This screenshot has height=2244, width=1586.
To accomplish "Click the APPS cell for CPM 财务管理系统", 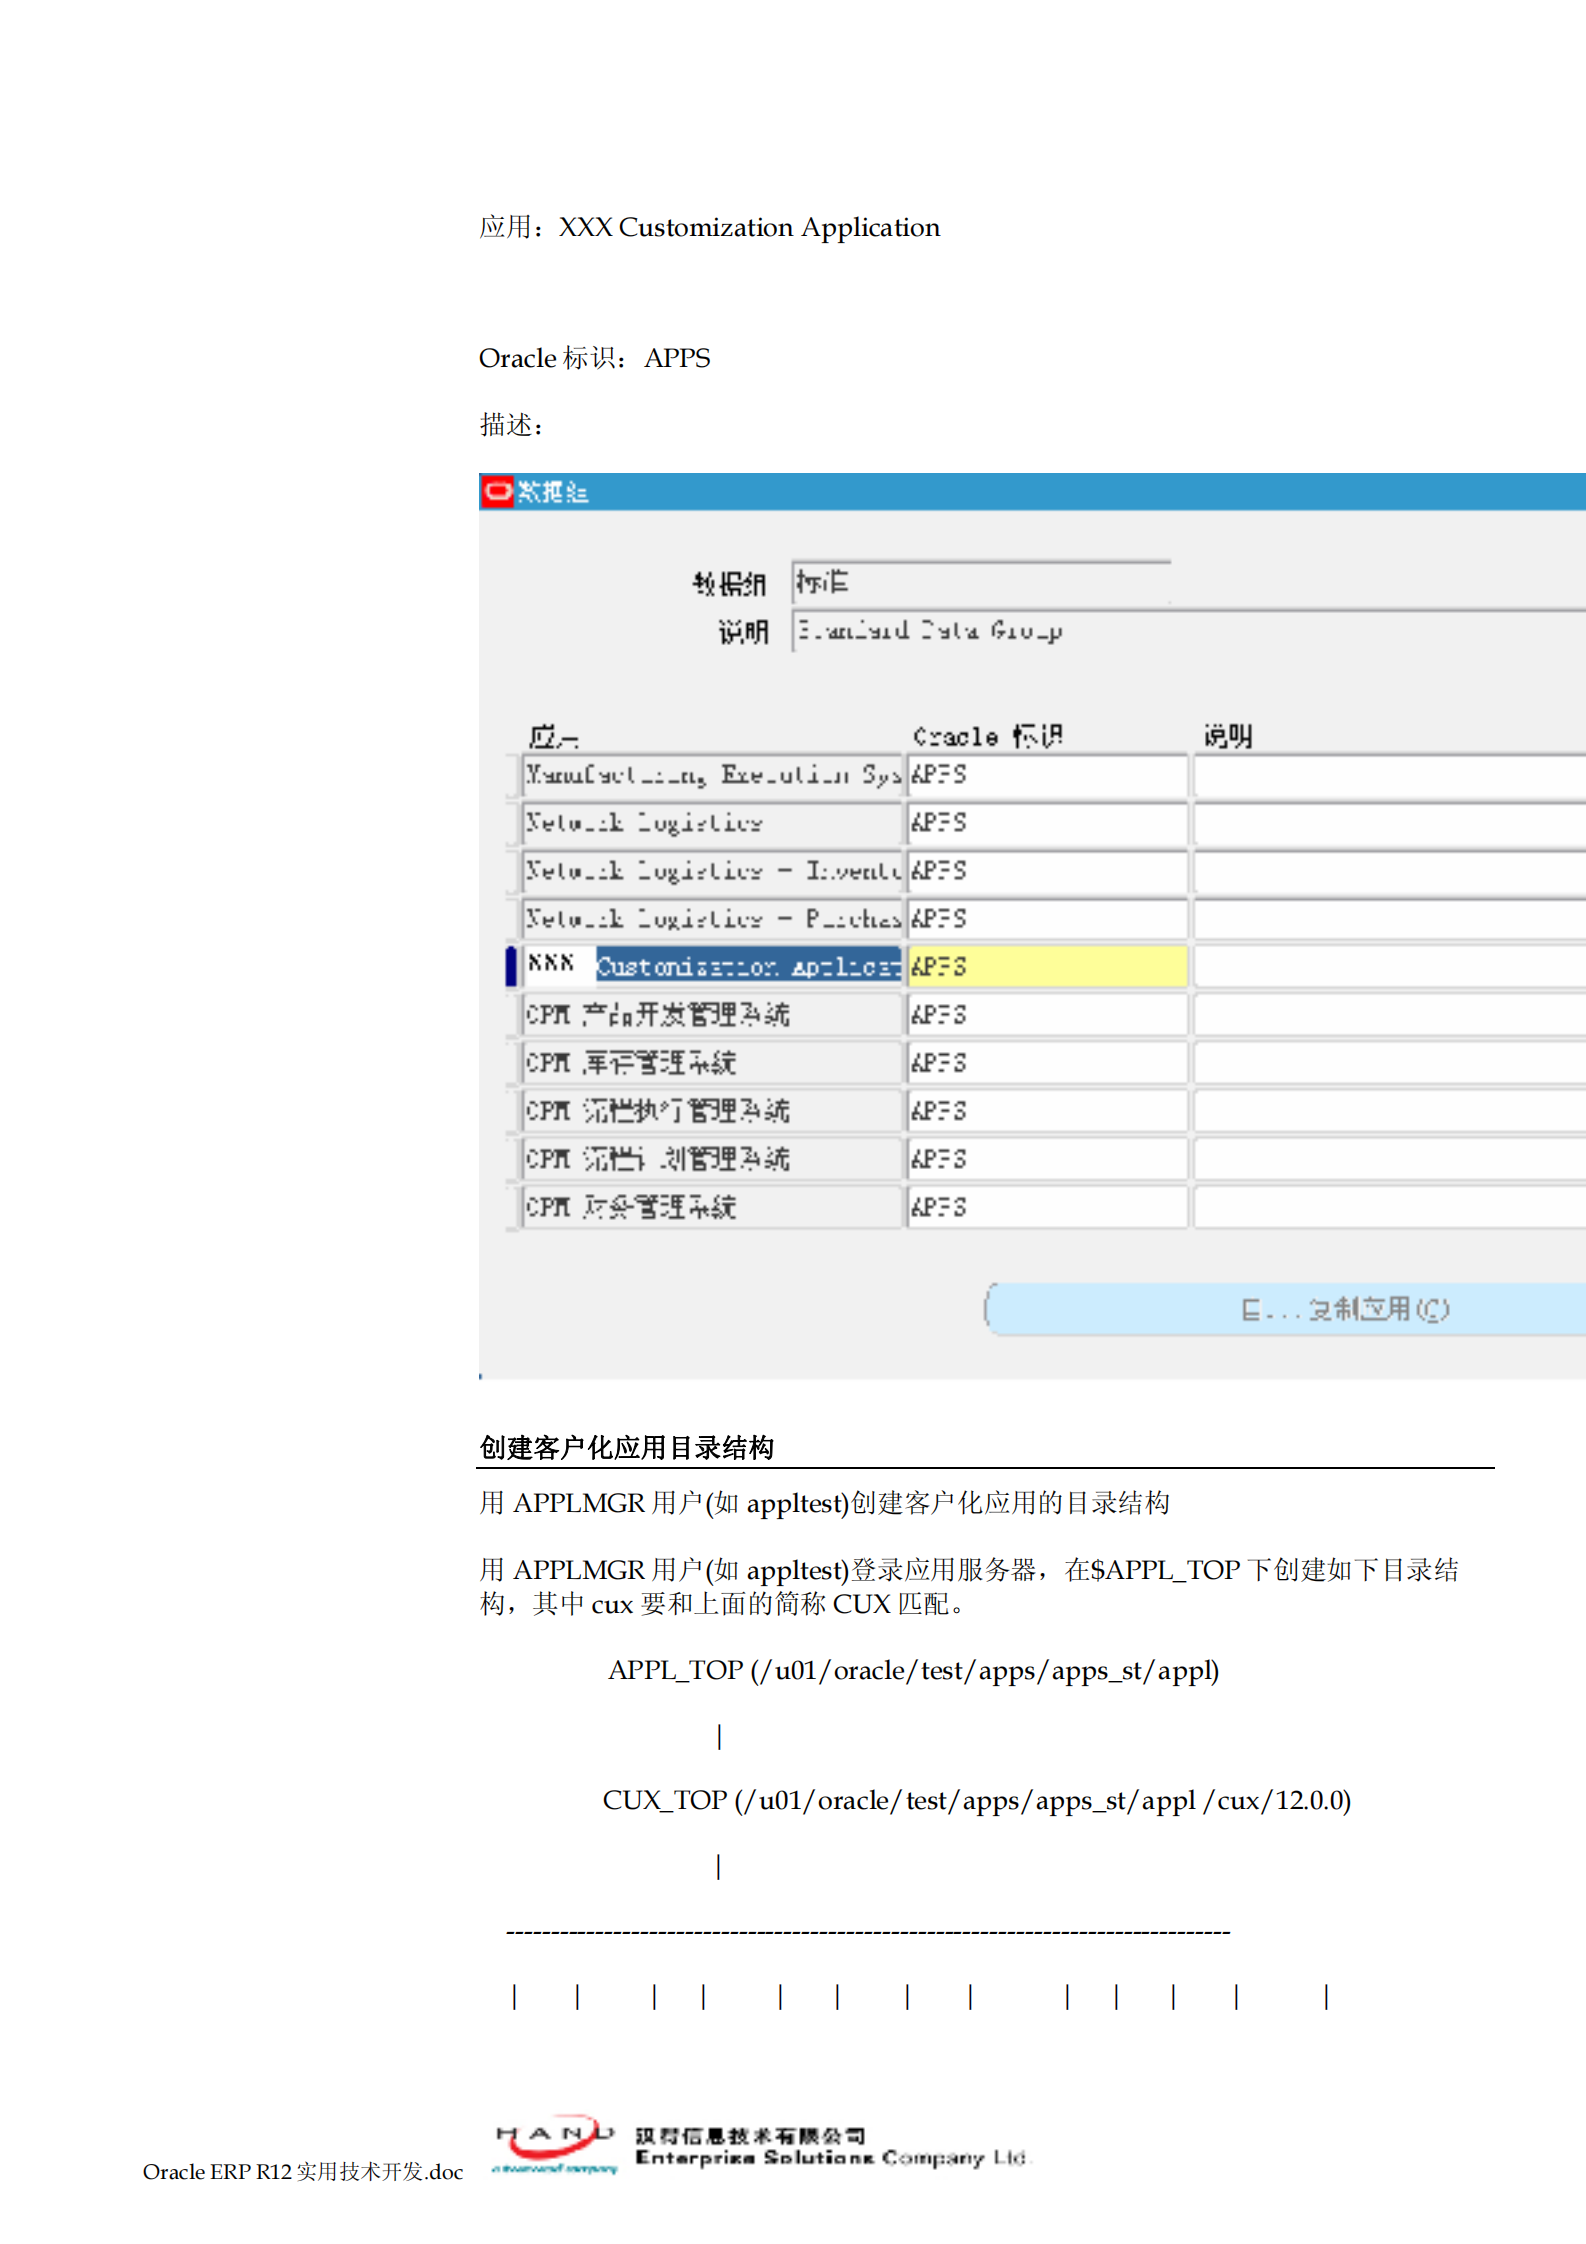I will 1047,1207.
